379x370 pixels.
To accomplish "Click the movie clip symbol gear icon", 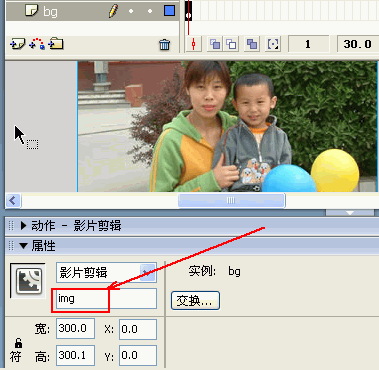I will point(28,281).
